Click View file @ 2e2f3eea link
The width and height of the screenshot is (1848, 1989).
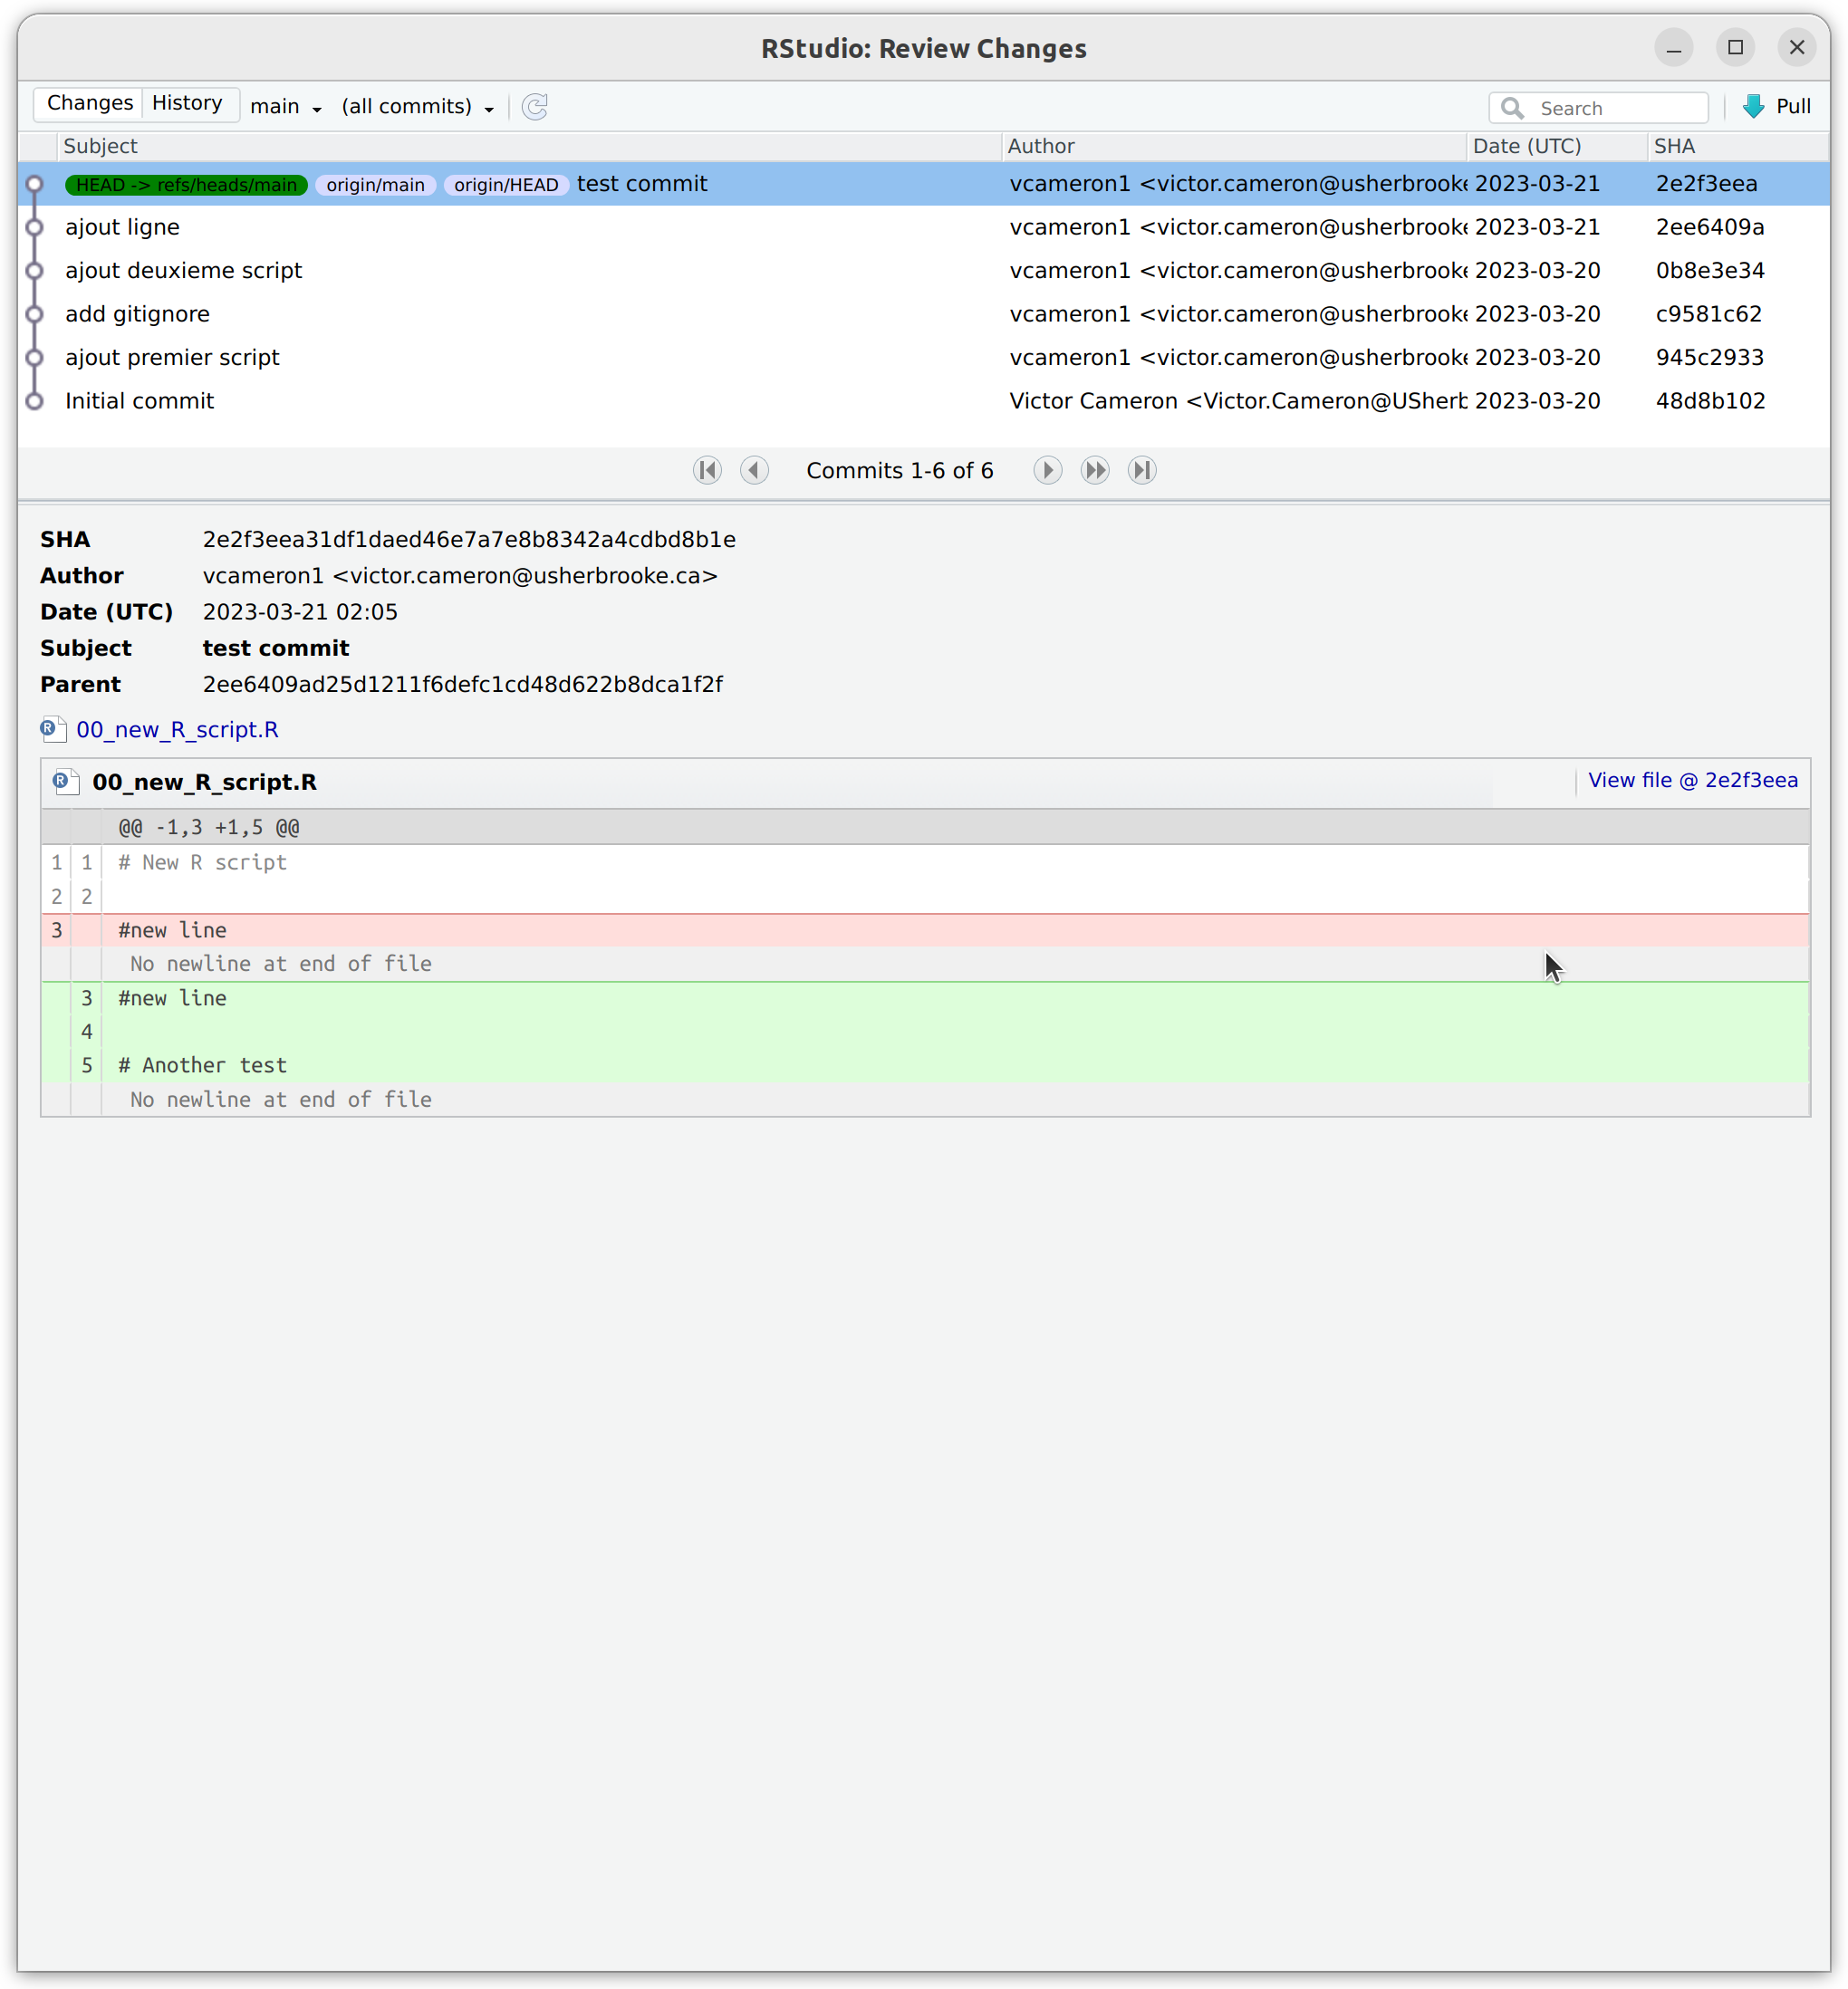point(1692,780)
